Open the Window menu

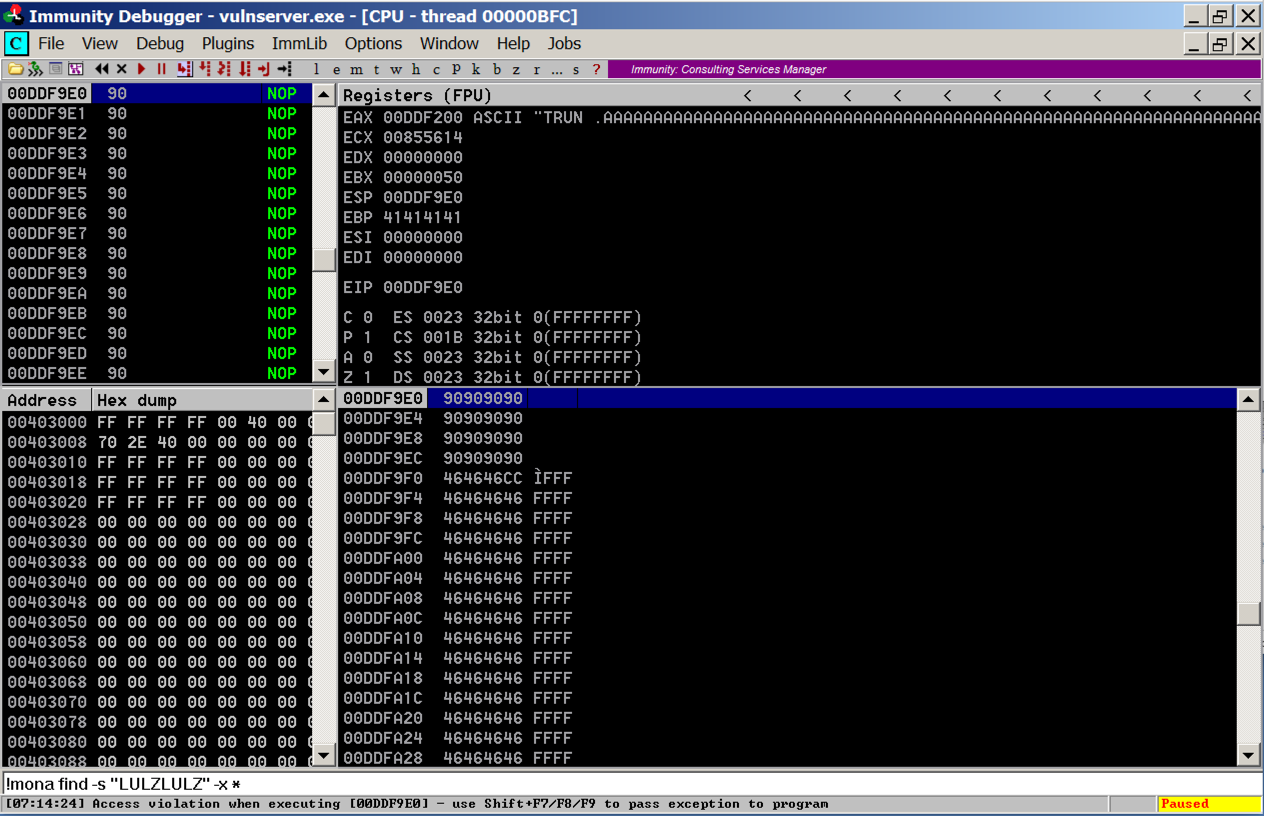pos(449,43)
